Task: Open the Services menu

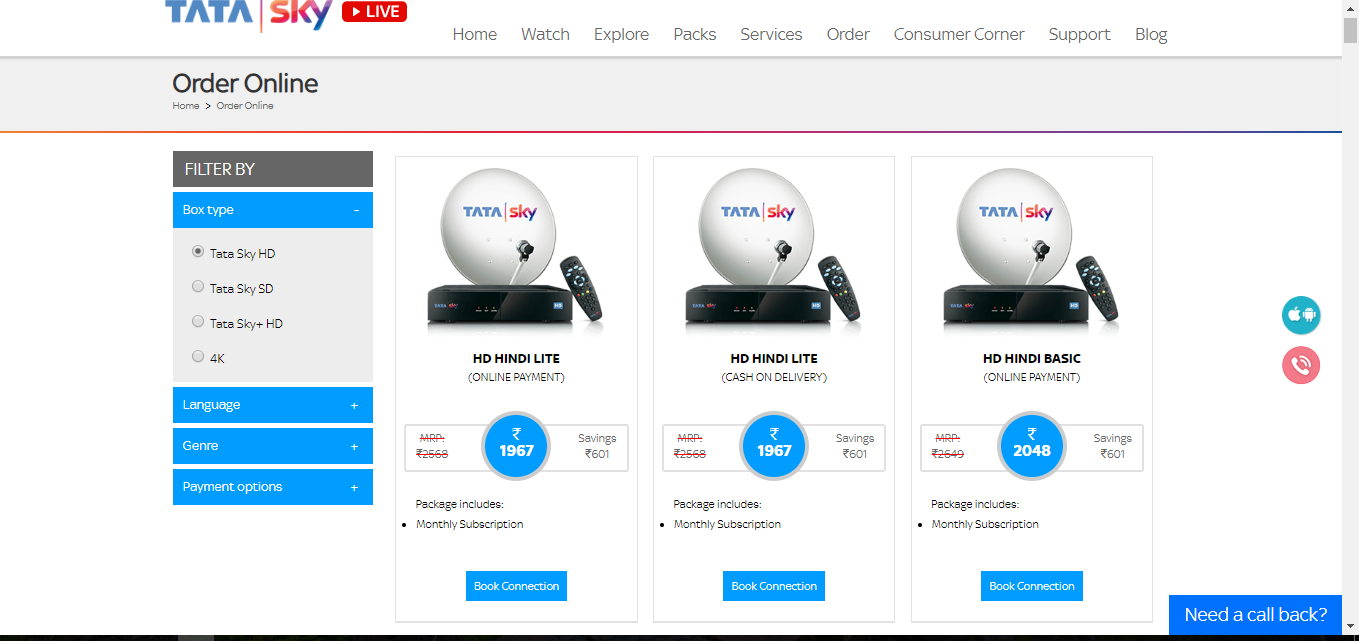Action: coord(771,34)
